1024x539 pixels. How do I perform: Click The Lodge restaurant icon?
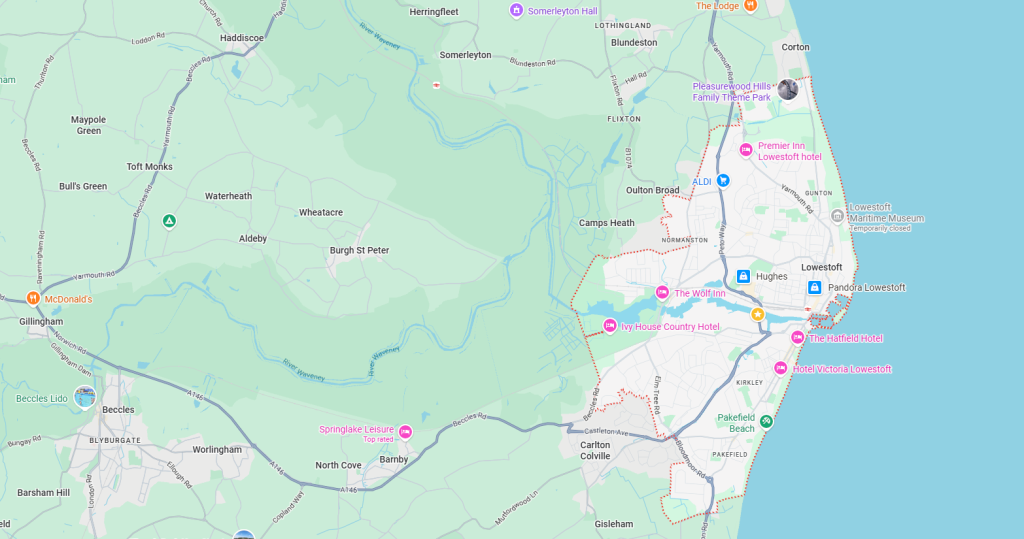(750, 6)
